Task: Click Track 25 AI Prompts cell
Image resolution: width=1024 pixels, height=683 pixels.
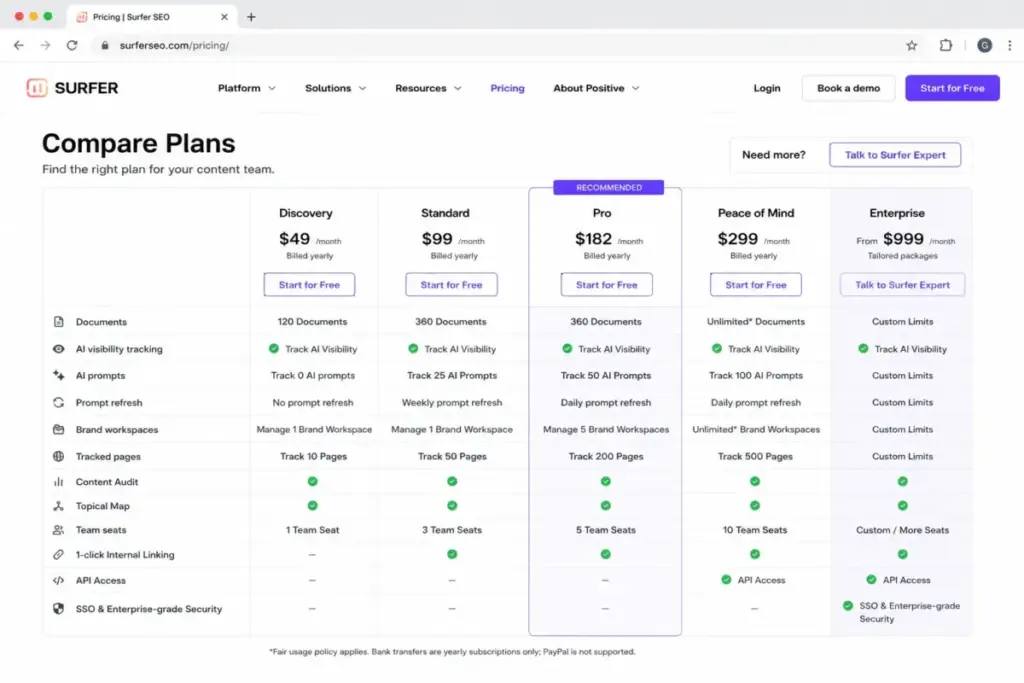Action: (x=452, y=375)
